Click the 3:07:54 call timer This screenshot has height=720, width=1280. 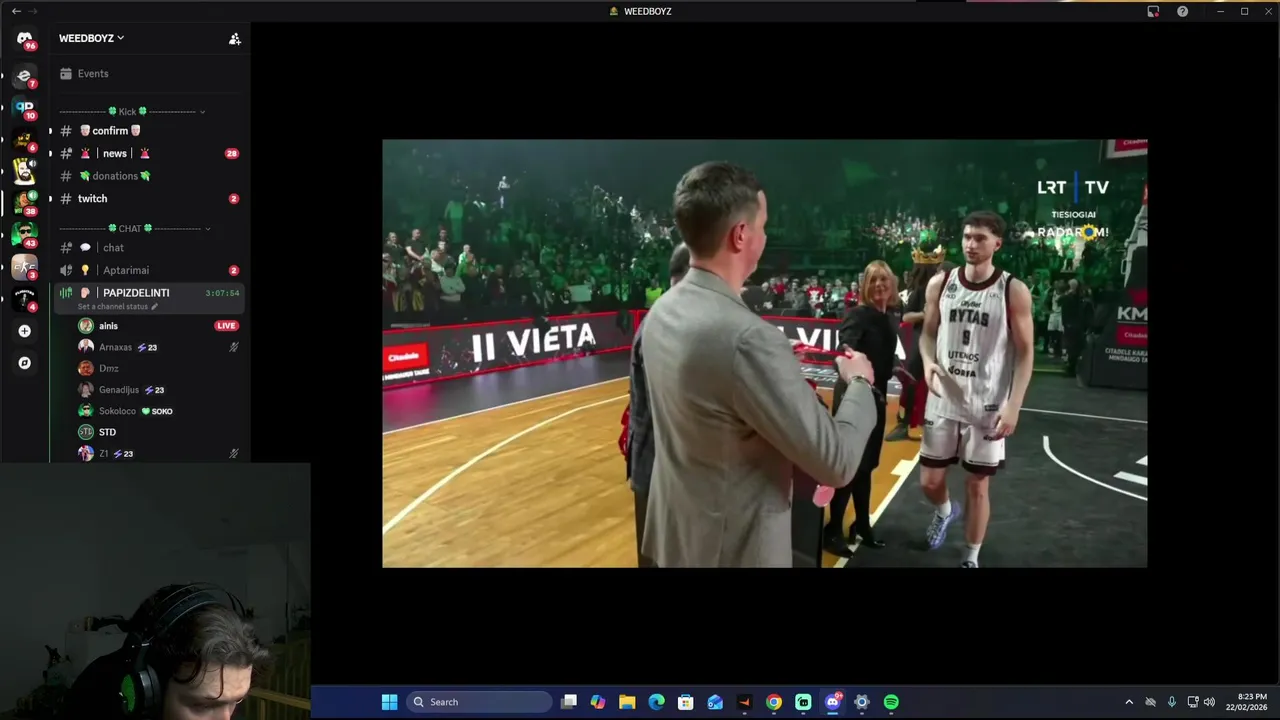pos(222,293)
